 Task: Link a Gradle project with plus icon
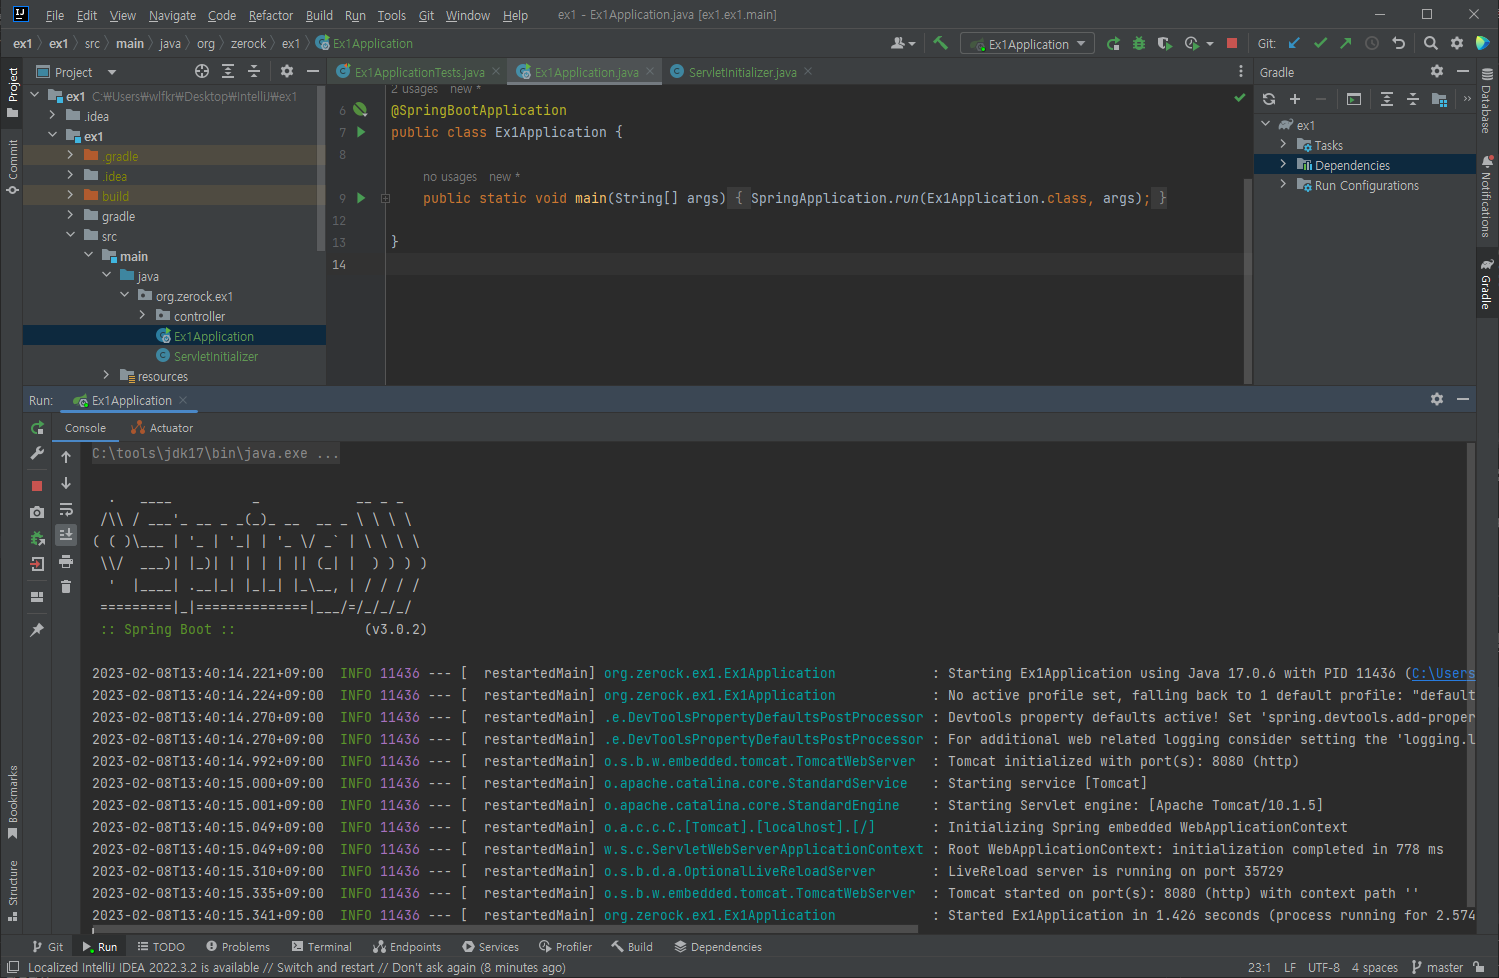pos(1295,99)
